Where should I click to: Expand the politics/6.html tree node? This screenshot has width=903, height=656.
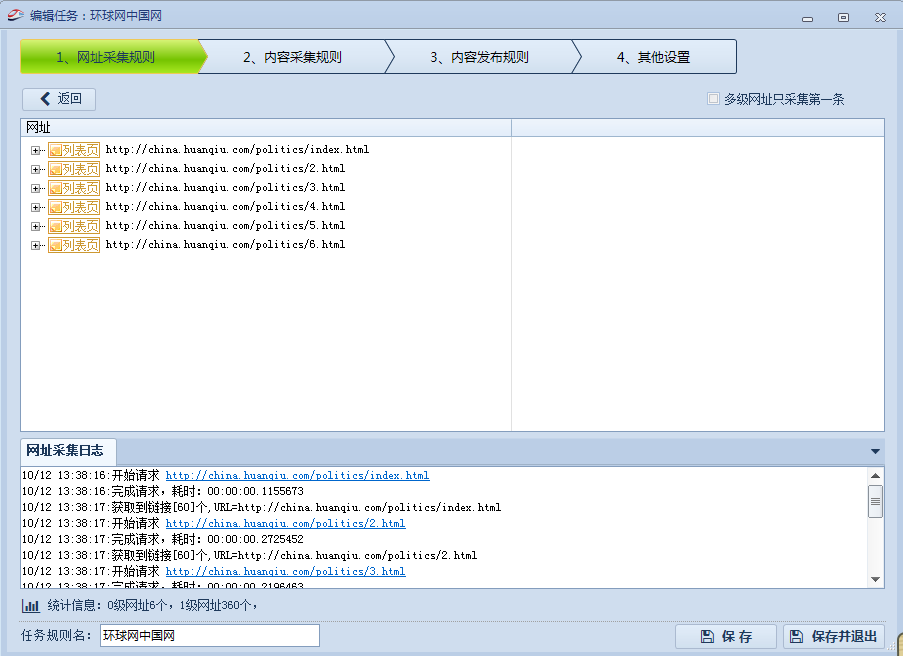coord(36,245)
